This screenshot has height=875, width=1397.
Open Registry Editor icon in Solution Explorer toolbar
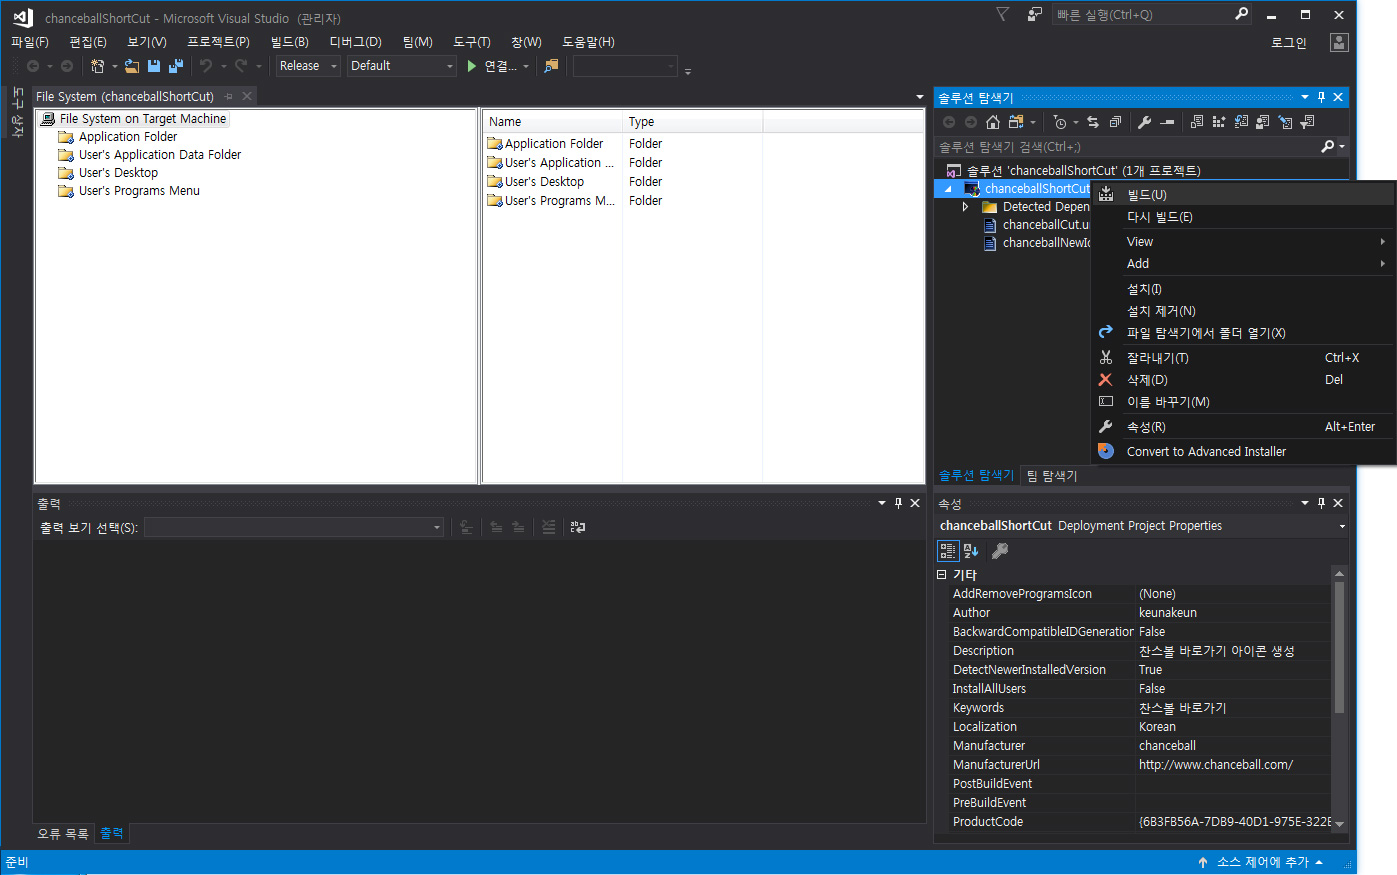pyautogui.click(x=1219, y=122)
